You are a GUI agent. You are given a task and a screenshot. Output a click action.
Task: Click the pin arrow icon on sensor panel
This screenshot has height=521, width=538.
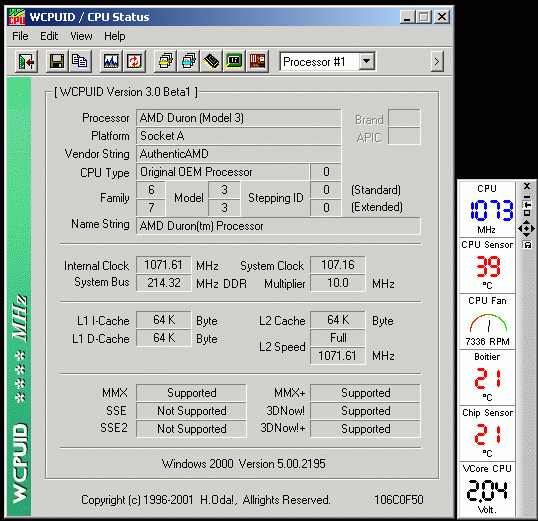527,205
